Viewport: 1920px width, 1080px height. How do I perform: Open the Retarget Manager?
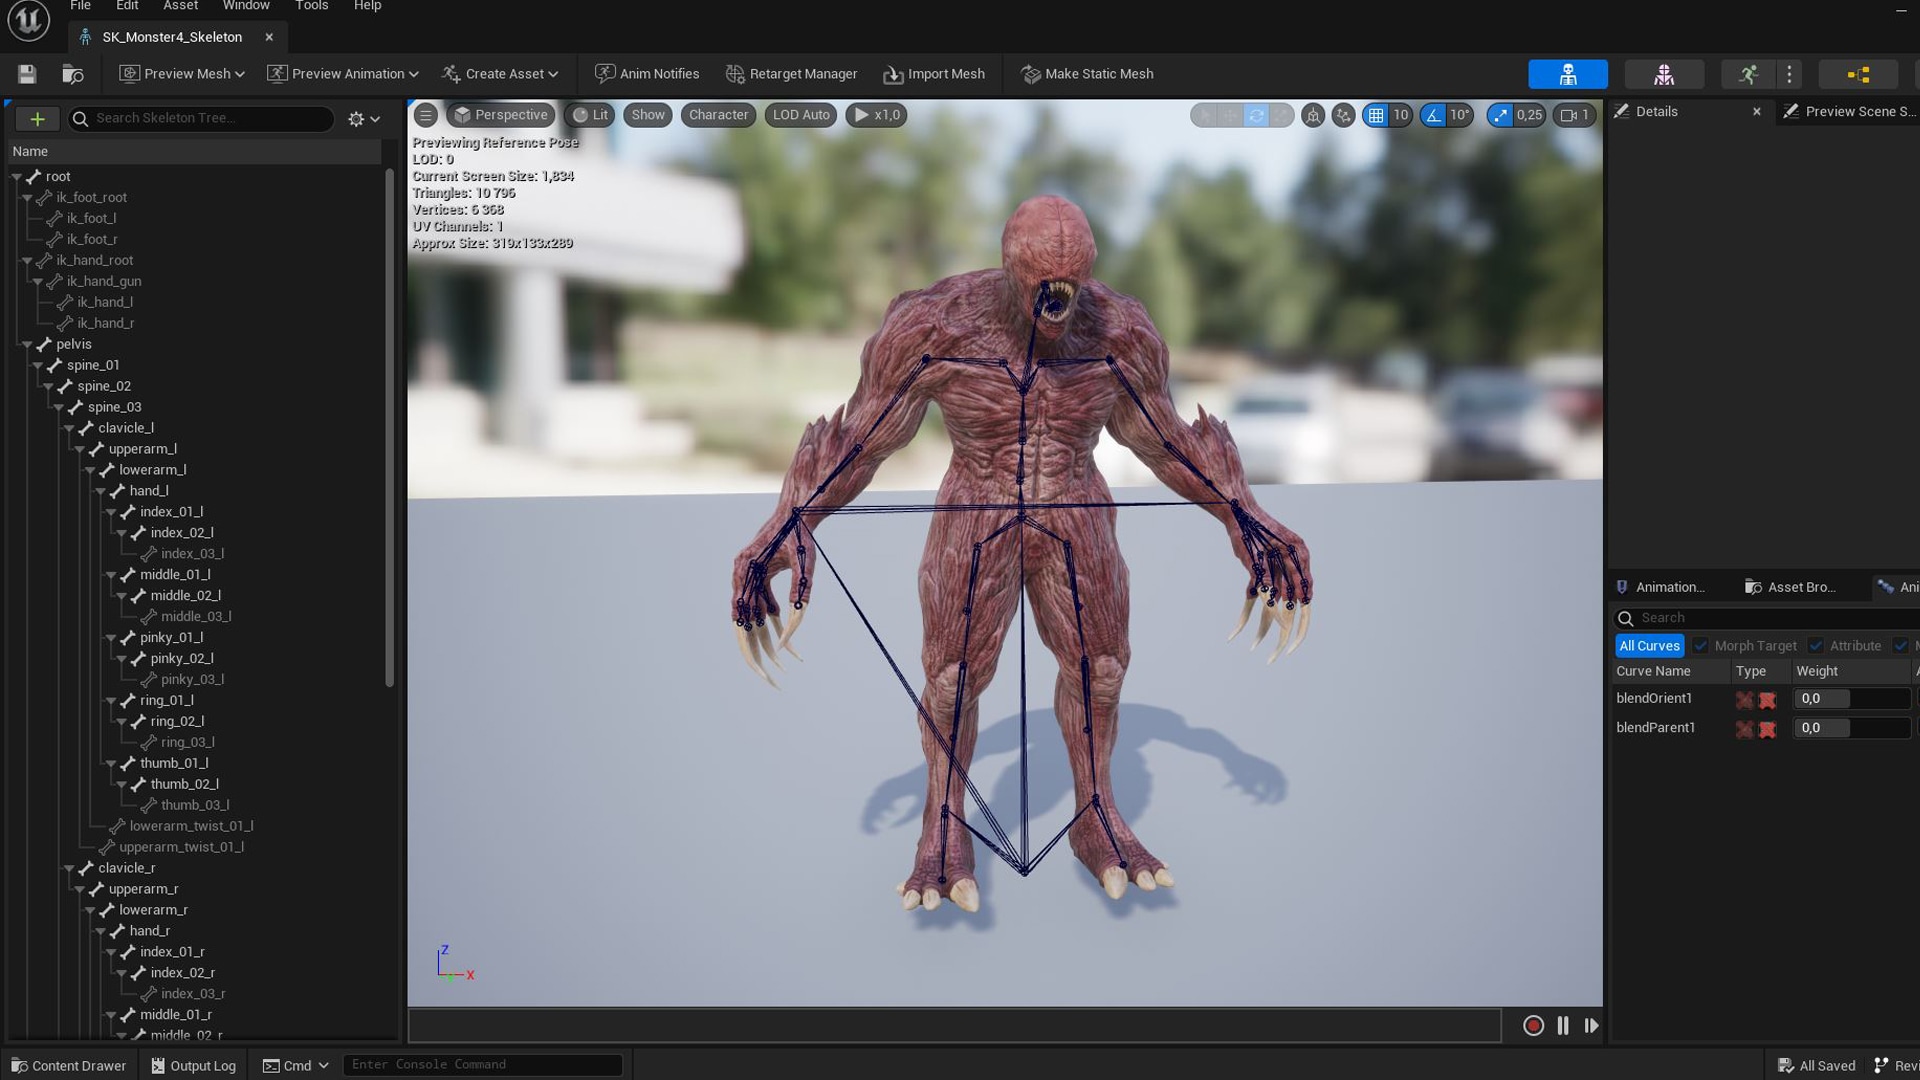tap(791, 73)
